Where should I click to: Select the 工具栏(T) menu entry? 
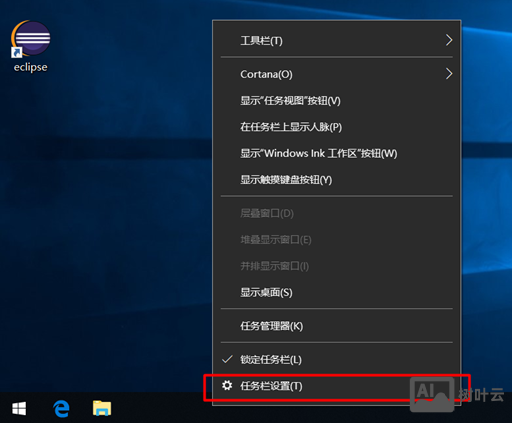337,41
